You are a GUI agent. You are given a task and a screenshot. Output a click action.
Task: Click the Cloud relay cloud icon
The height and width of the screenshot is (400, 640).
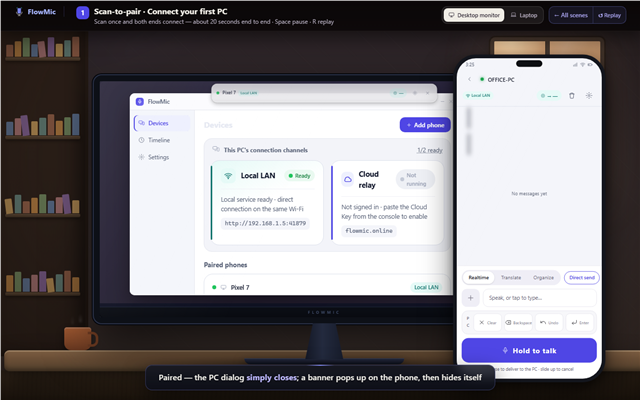347,179
